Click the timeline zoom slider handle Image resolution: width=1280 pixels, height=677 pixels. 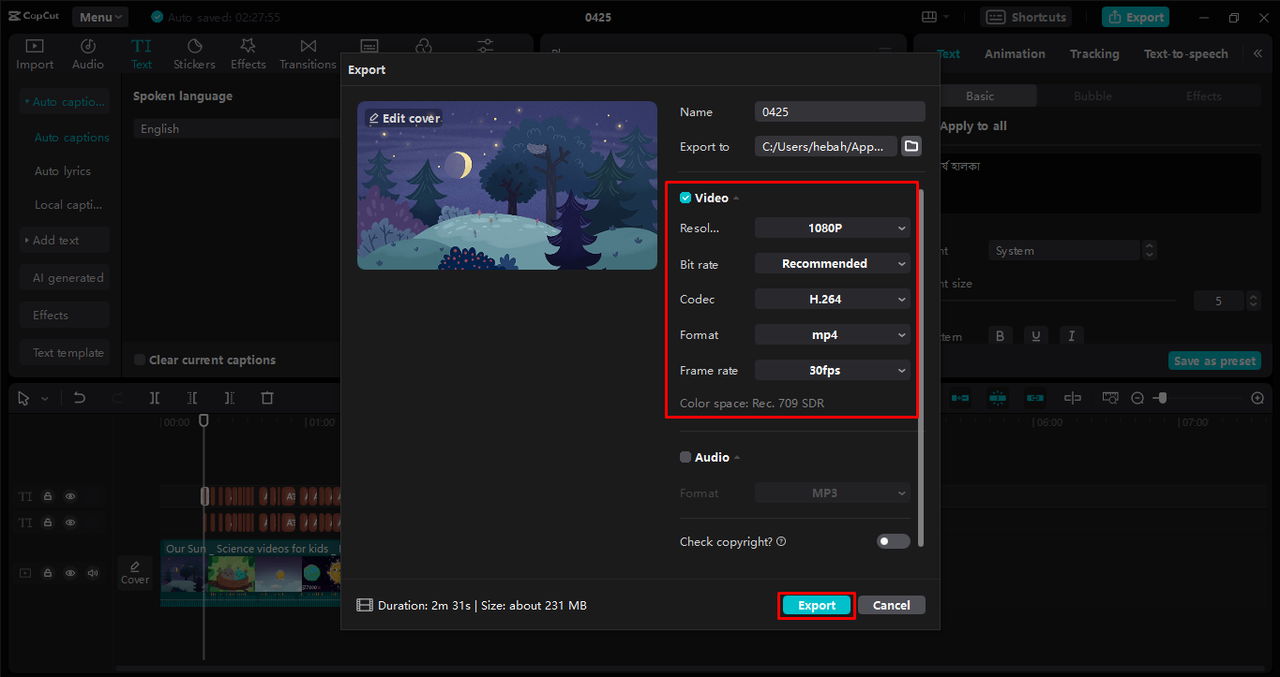1160,398
